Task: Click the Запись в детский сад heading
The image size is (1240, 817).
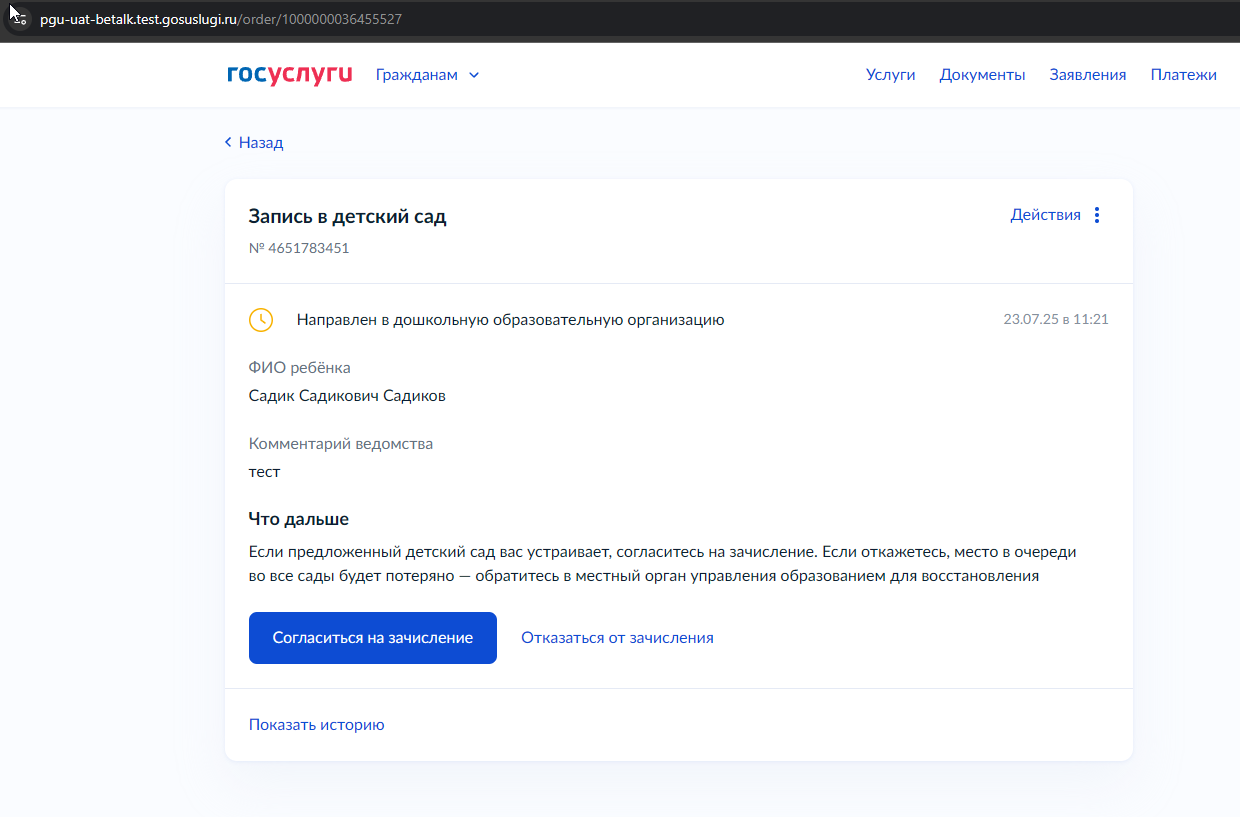Action: pyautogui.click(x=348, y=217)
